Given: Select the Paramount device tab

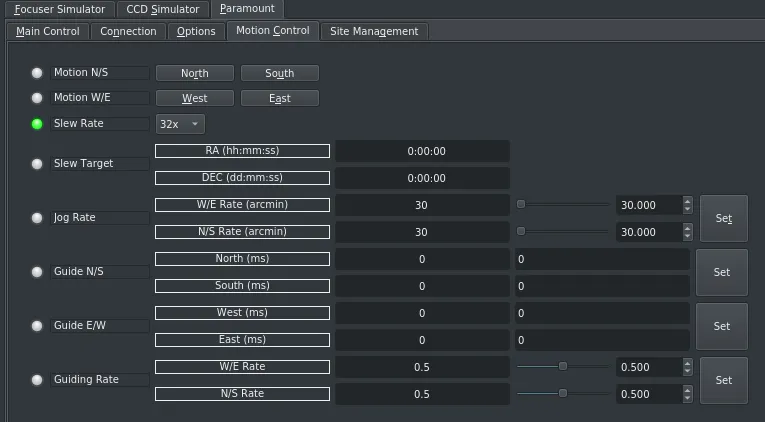Looking at the screenshot, I should (x=247, y=9).
